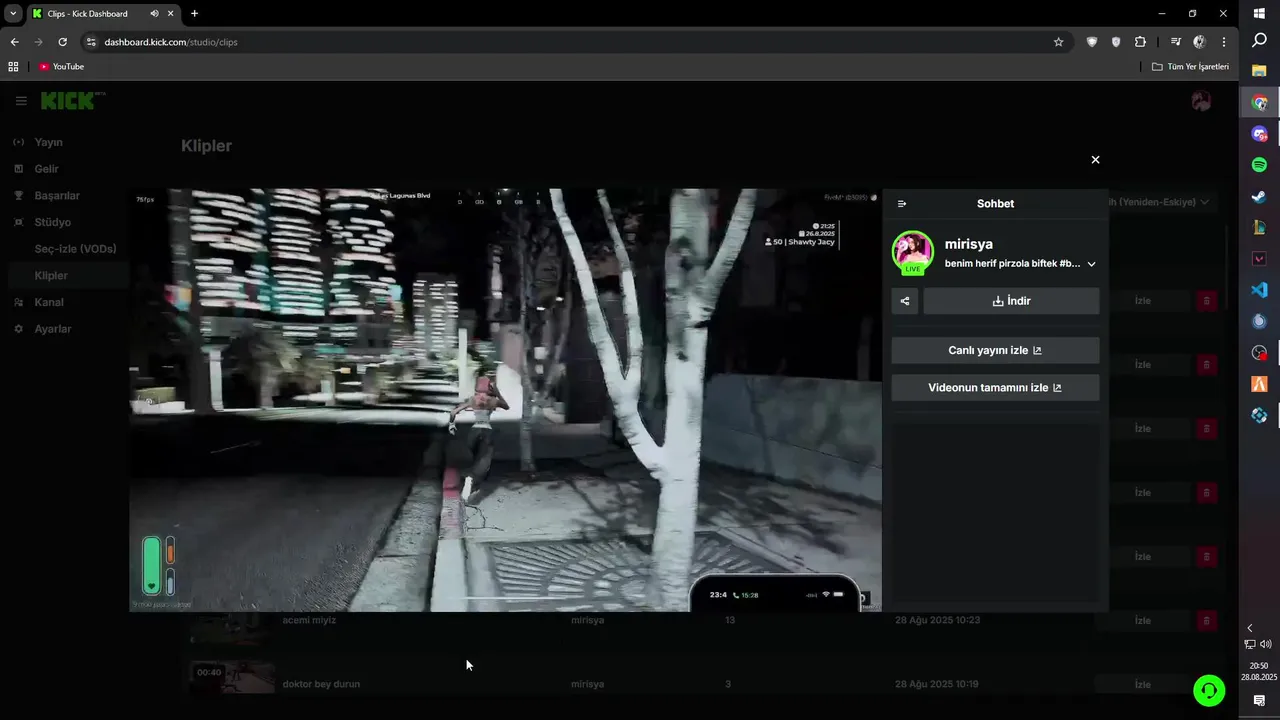Reload the page
The image size is (1280, 720).
point(62,42)
